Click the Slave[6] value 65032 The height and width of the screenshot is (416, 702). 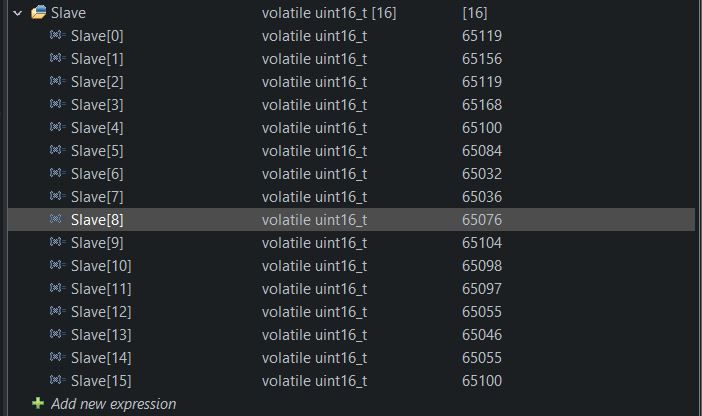click(x=482, y=173)
